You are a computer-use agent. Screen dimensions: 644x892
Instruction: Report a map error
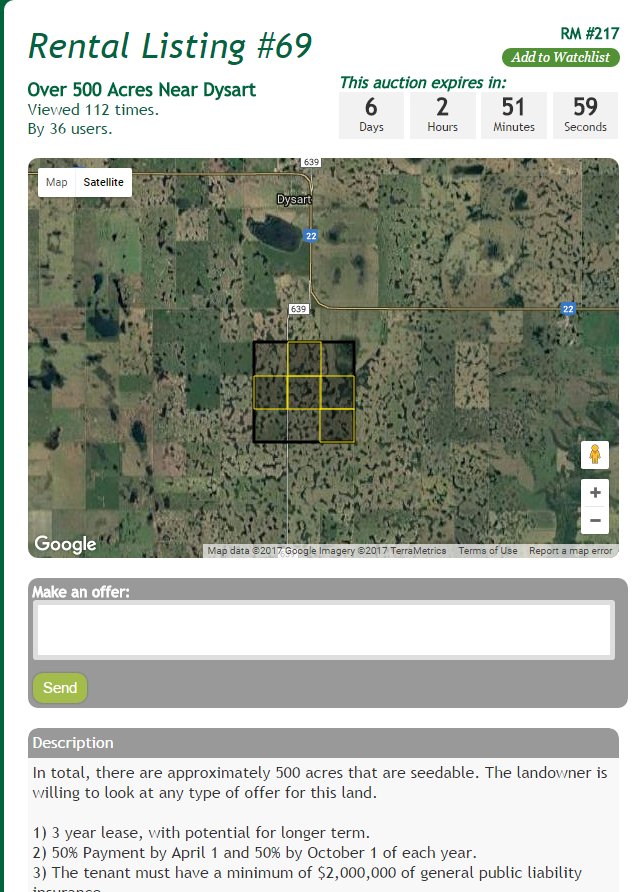570,551
